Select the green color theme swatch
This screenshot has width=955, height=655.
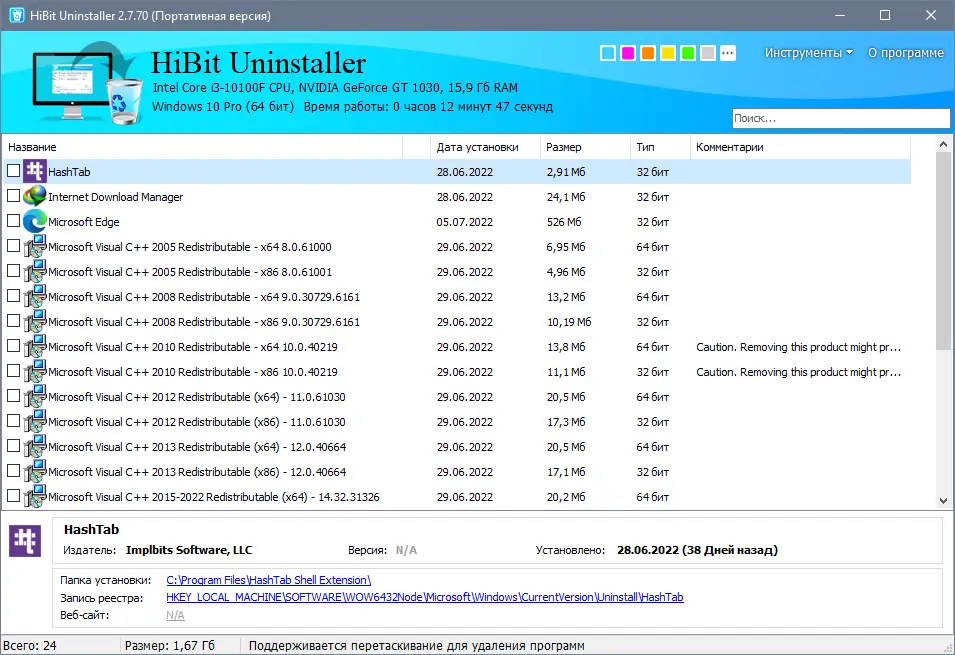[688, 53]
